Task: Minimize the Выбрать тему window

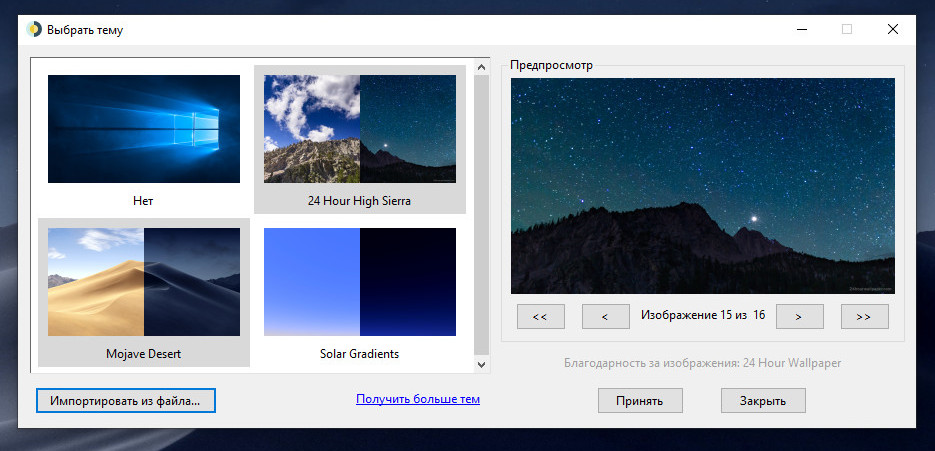Action: tap(801, 29)
